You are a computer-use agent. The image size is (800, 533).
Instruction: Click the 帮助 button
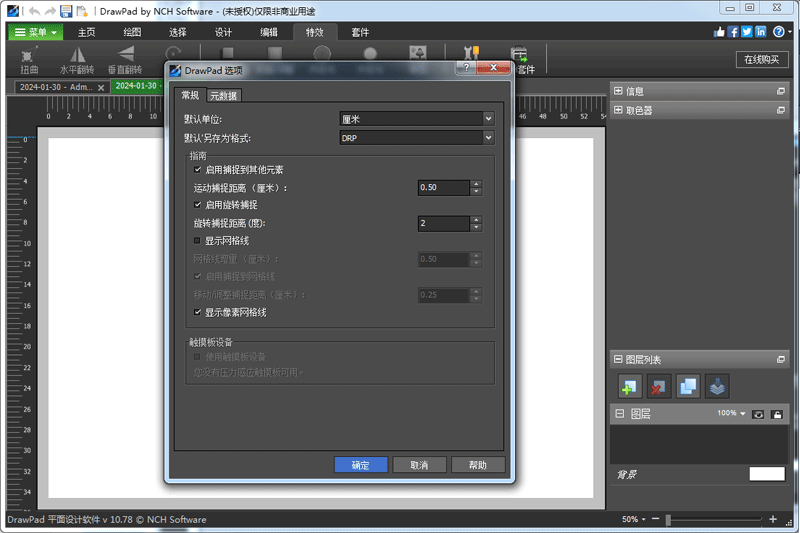point(478,465)
